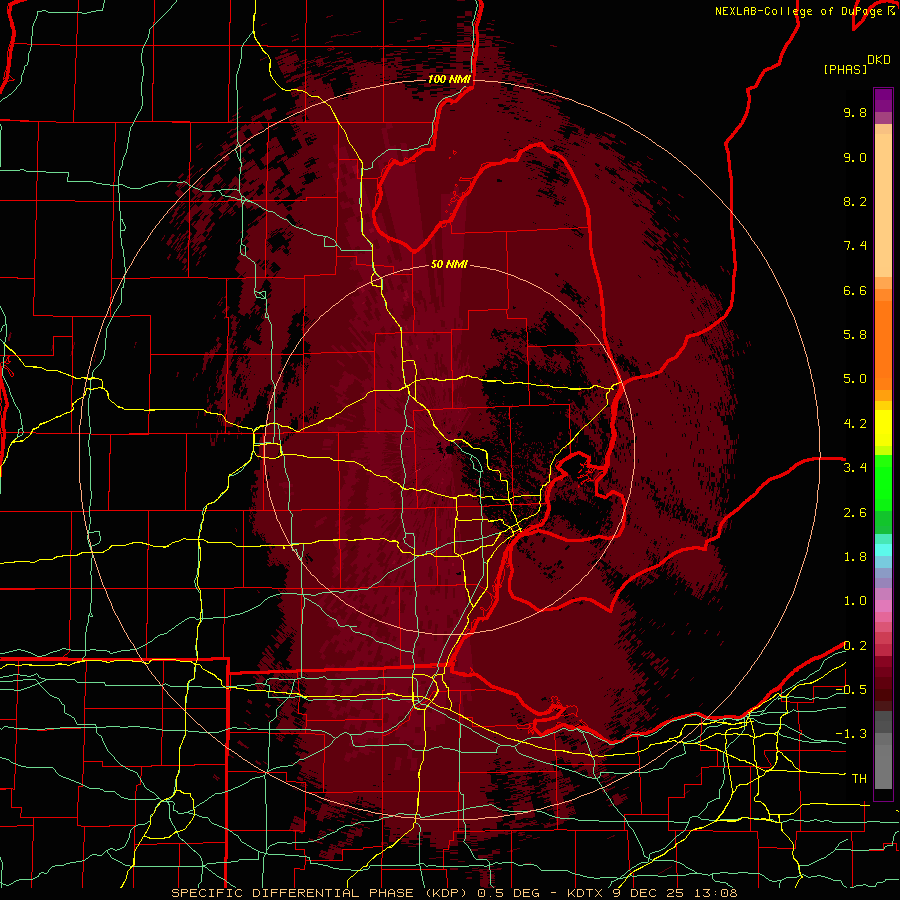Click the -0.5 value on the scale
Image resolution: width=900 pixels, height=900 pixels.
[851, 690]
